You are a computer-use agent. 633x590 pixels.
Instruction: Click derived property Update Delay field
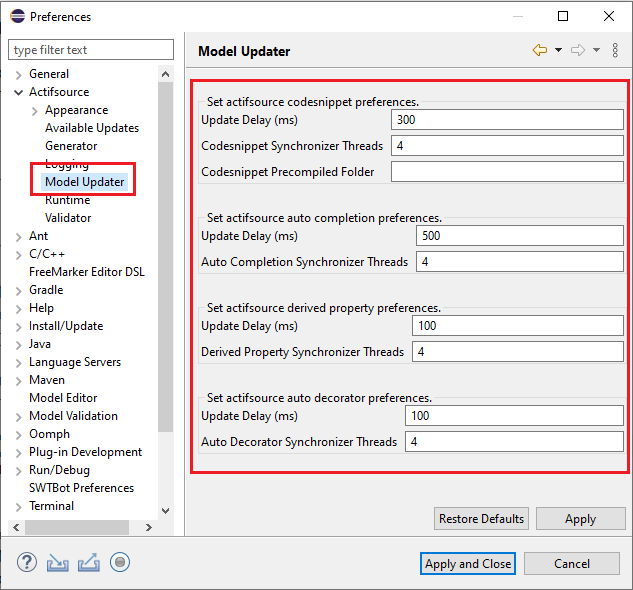point(518,325)
